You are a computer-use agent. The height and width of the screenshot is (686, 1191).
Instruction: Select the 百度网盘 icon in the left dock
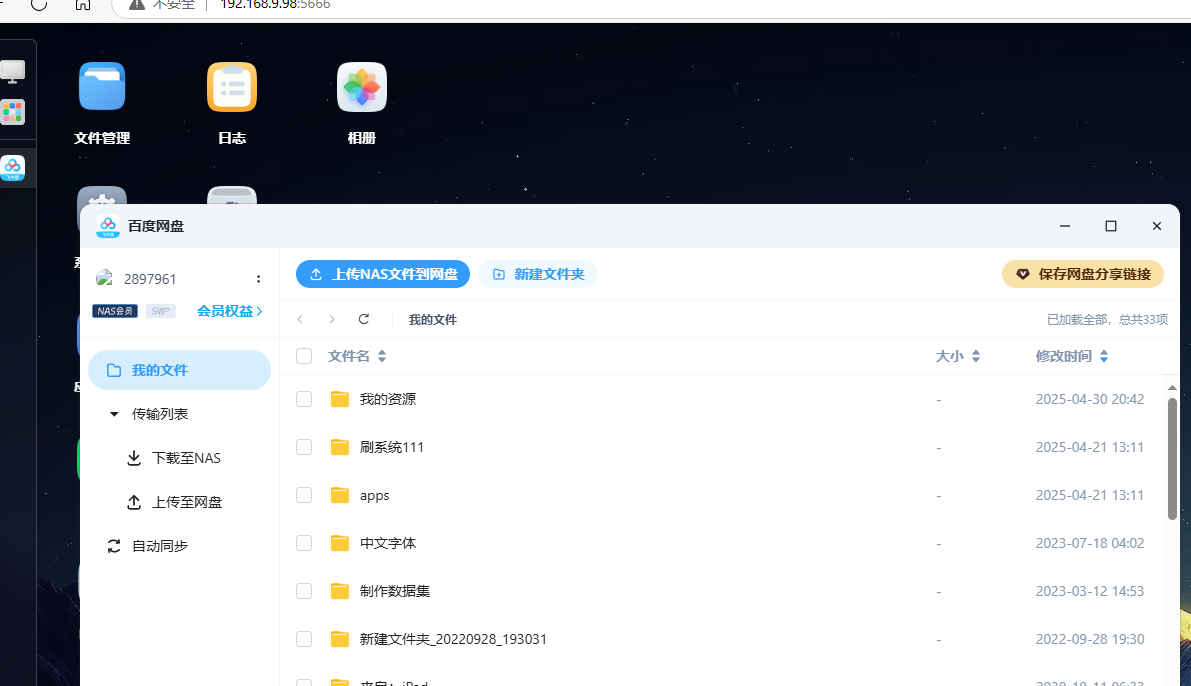(x=13, y=168)
